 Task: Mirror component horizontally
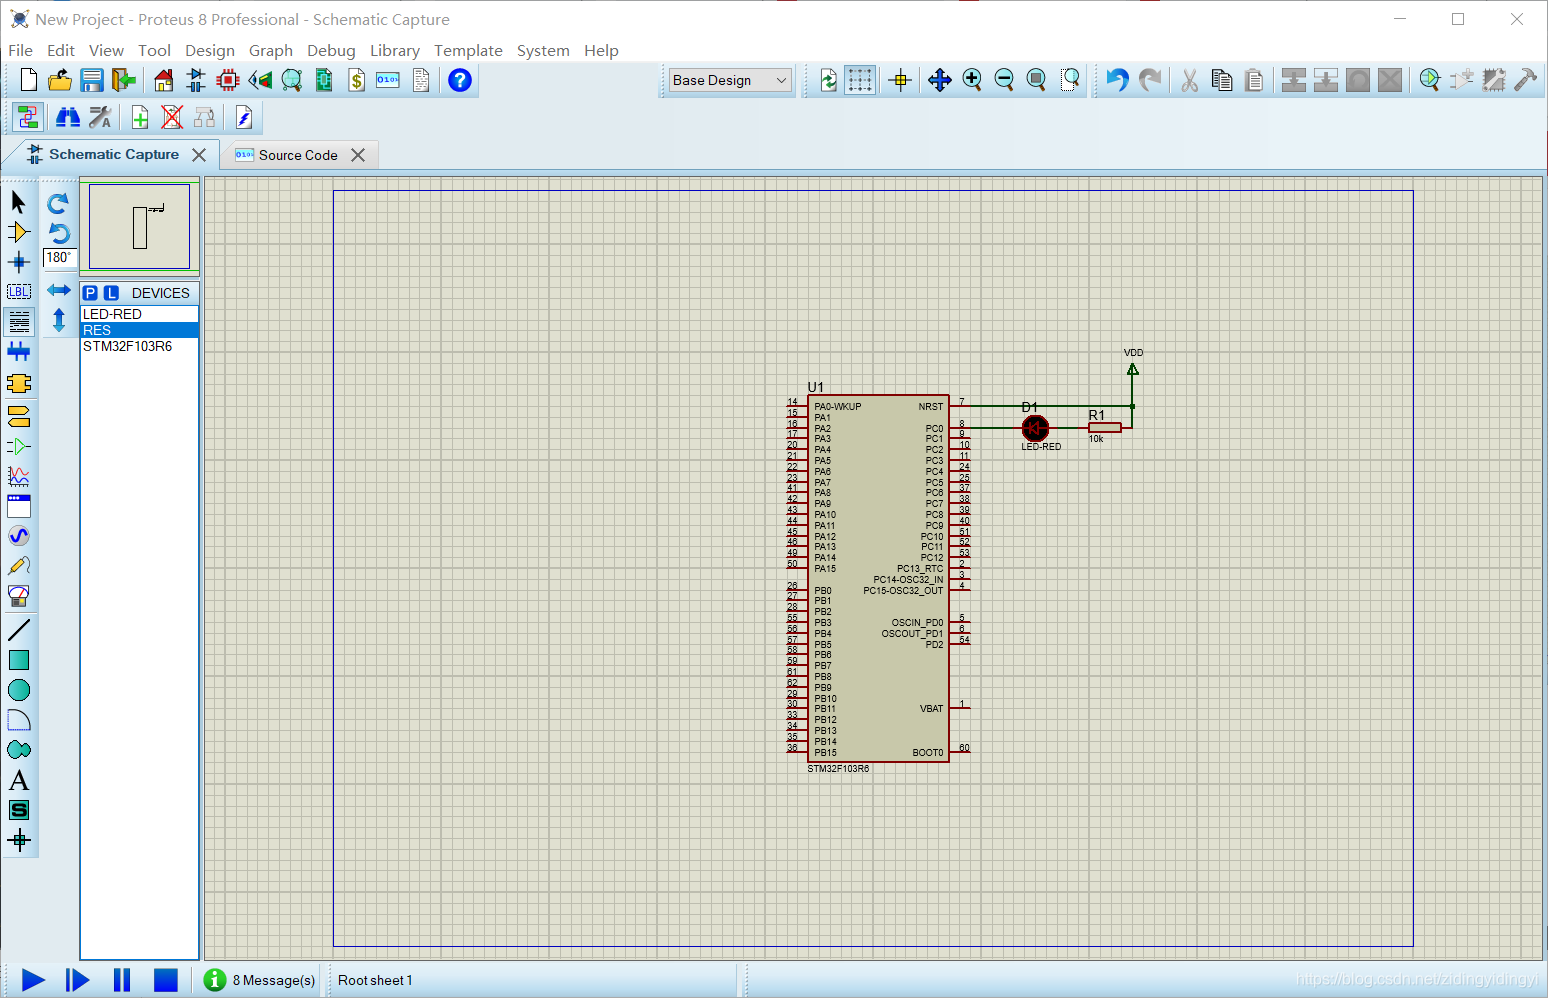(58, 290)
